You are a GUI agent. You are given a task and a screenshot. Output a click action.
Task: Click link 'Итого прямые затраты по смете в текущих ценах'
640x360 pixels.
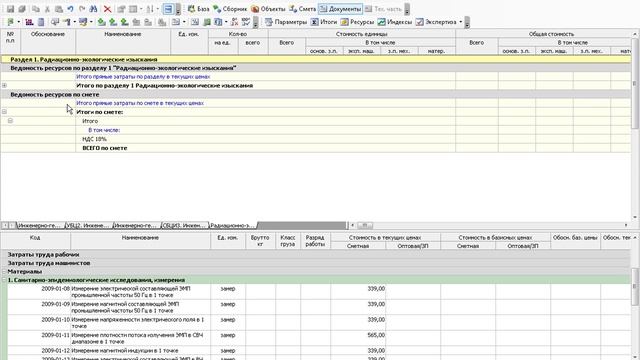(x=140, y=103)
